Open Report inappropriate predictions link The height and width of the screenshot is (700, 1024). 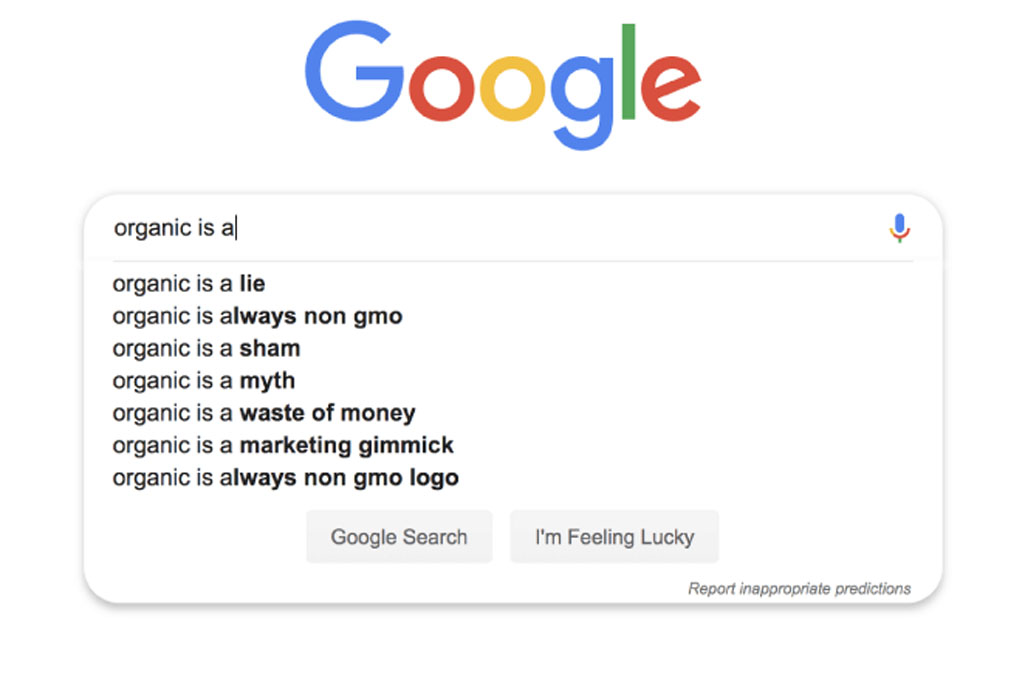coord(799,589)
